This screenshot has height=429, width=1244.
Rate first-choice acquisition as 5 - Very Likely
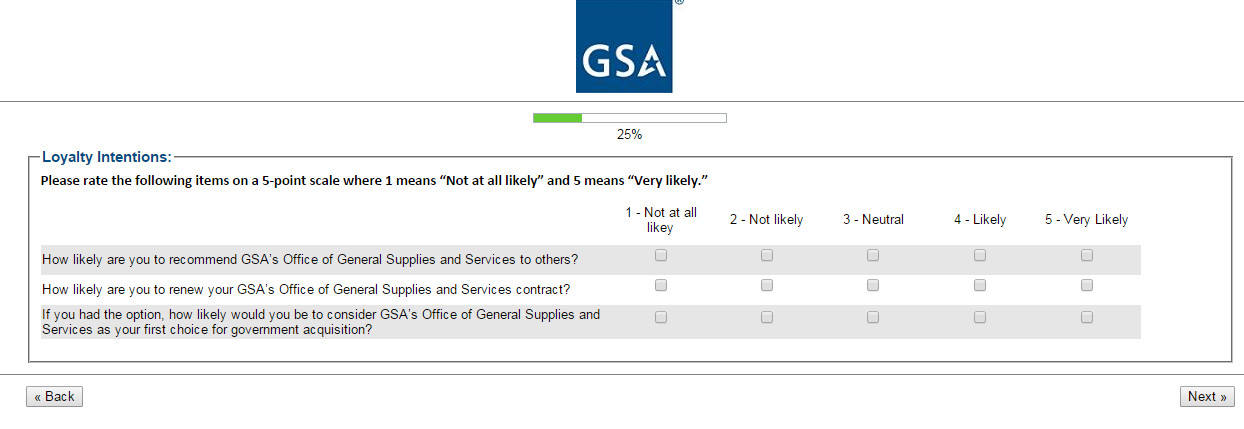(1087, 317)
